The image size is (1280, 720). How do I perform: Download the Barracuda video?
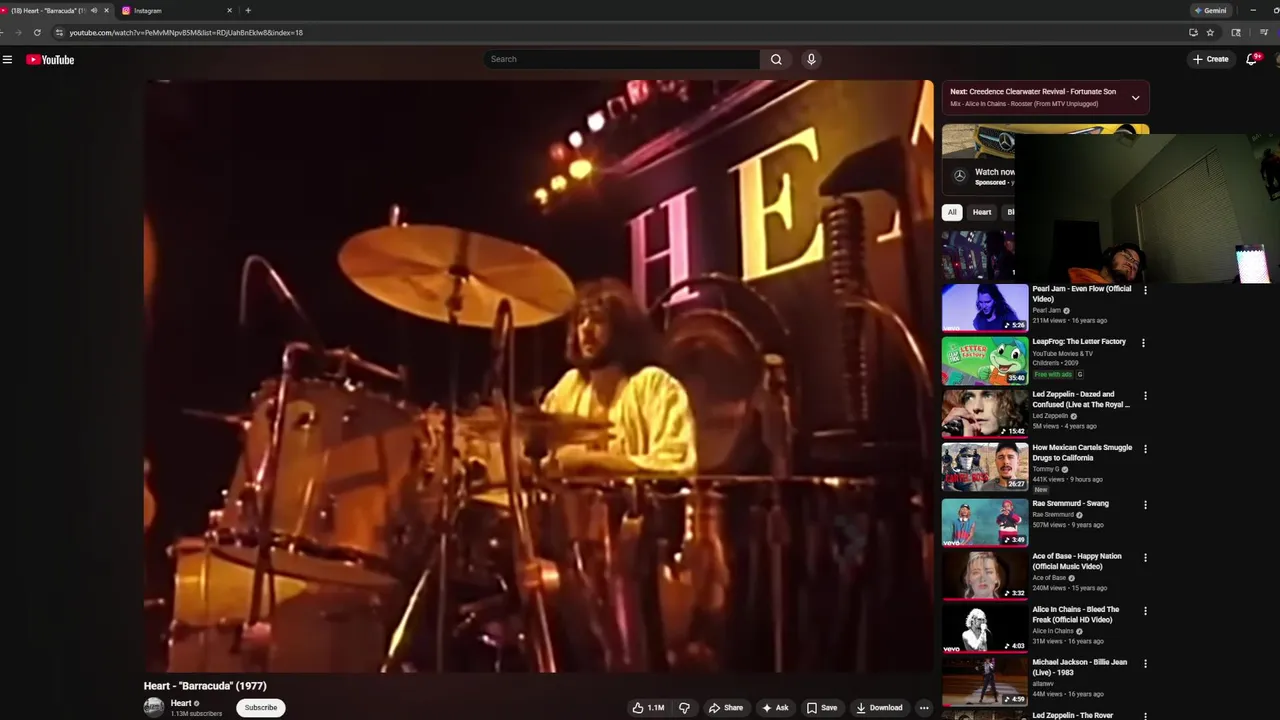pos(879,707)
